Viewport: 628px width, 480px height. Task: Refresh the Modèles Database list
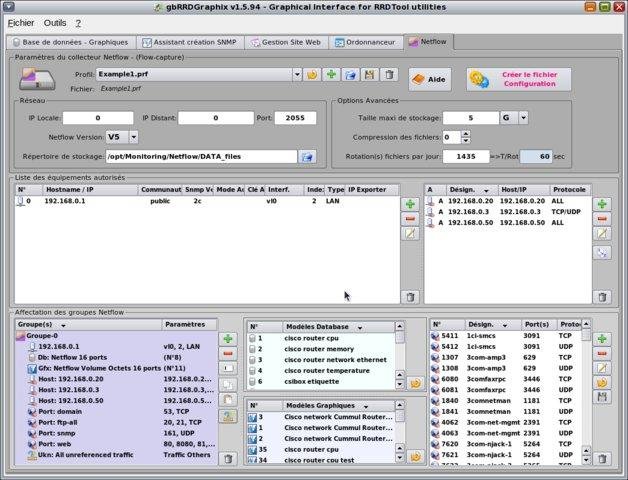416,383
